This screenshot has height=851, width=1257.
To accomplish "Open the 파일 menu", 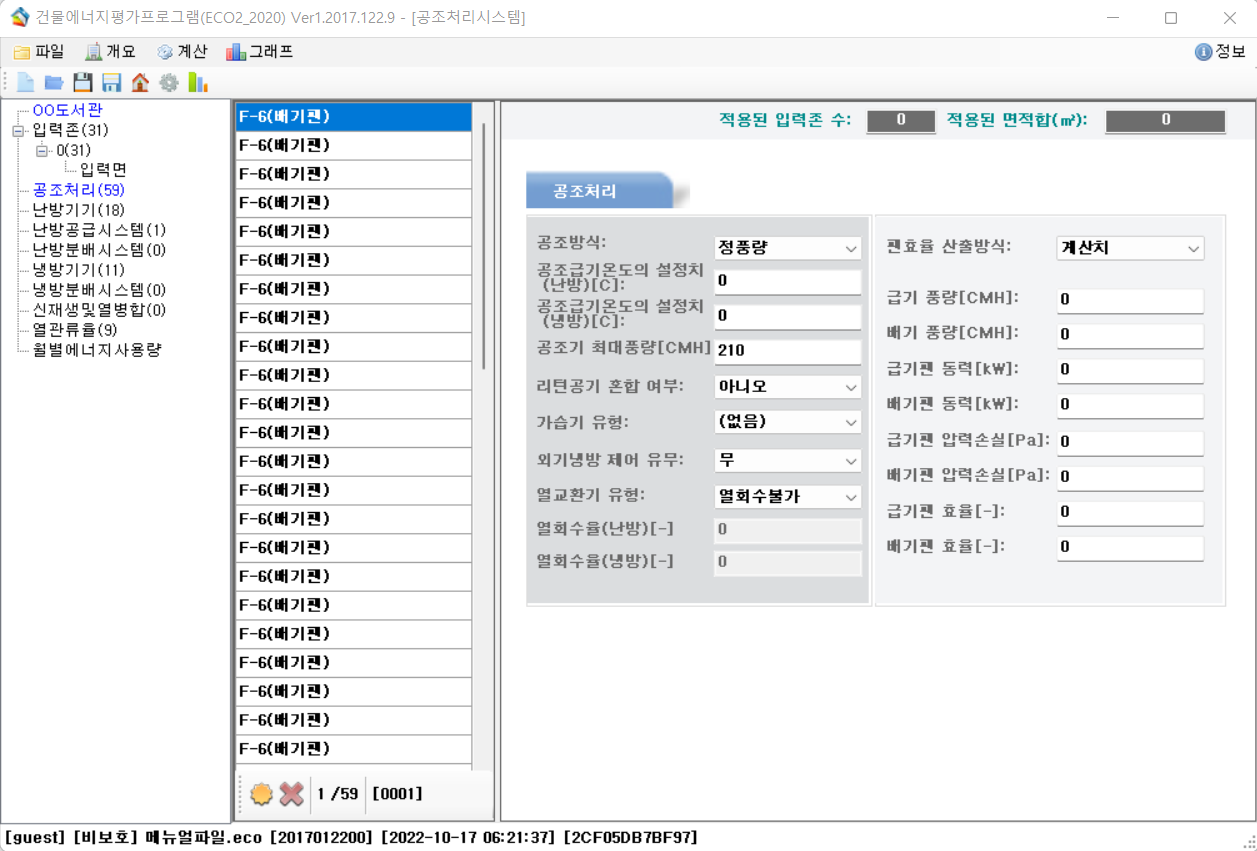I will coord(39,52).
